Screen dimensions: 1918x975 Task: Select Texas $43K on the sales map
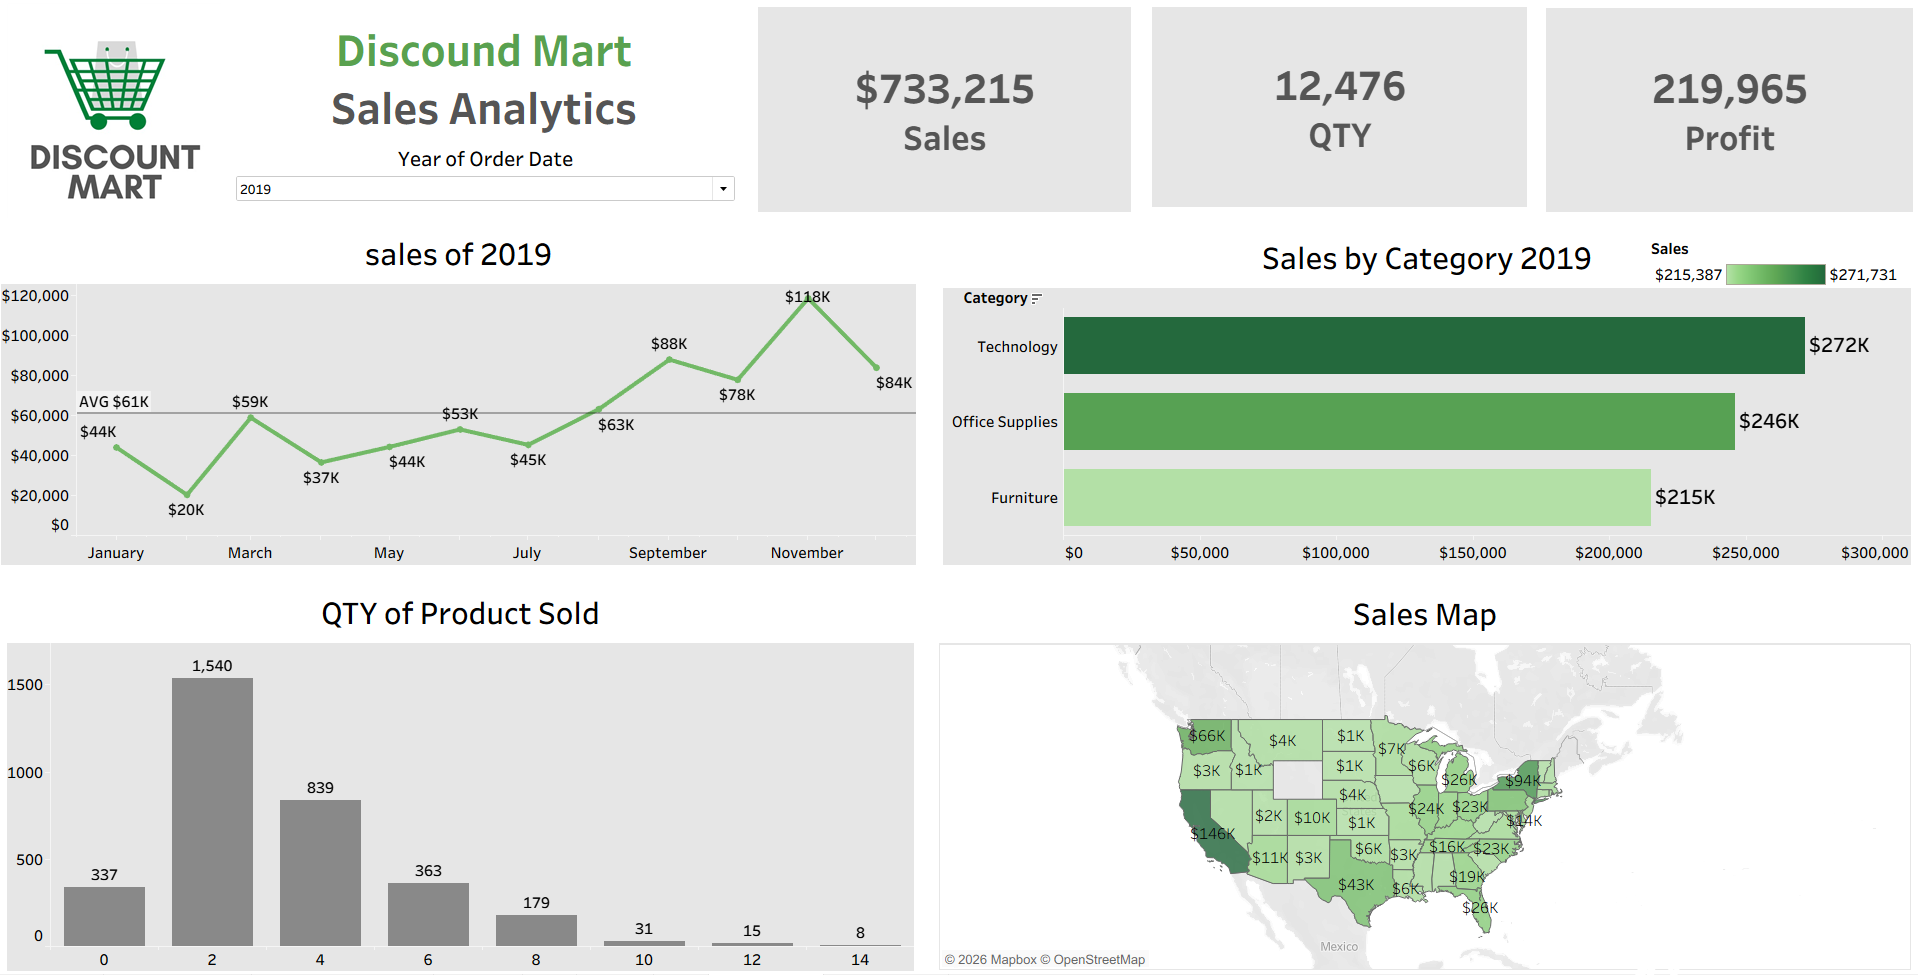tap(1357, 884)
